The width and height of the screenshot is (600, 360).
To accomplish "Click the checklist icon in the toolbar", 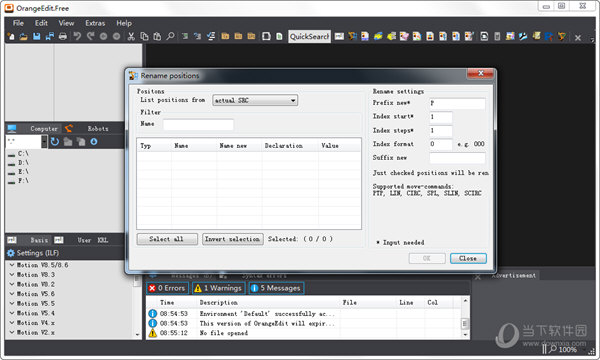I will pos(211,36).
